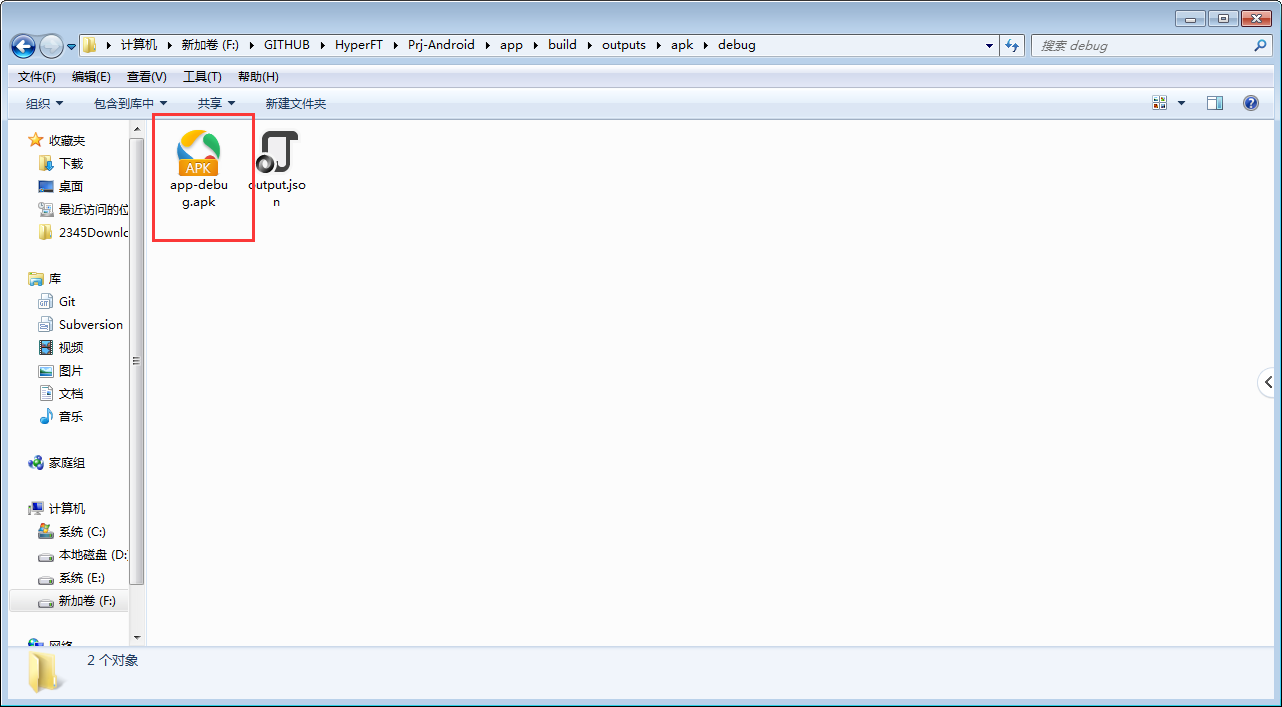Image resolution: width=1282 pixels, height=707 pixels.
Task: Go forward with the Forward arrow button
Action: point(51,46)
